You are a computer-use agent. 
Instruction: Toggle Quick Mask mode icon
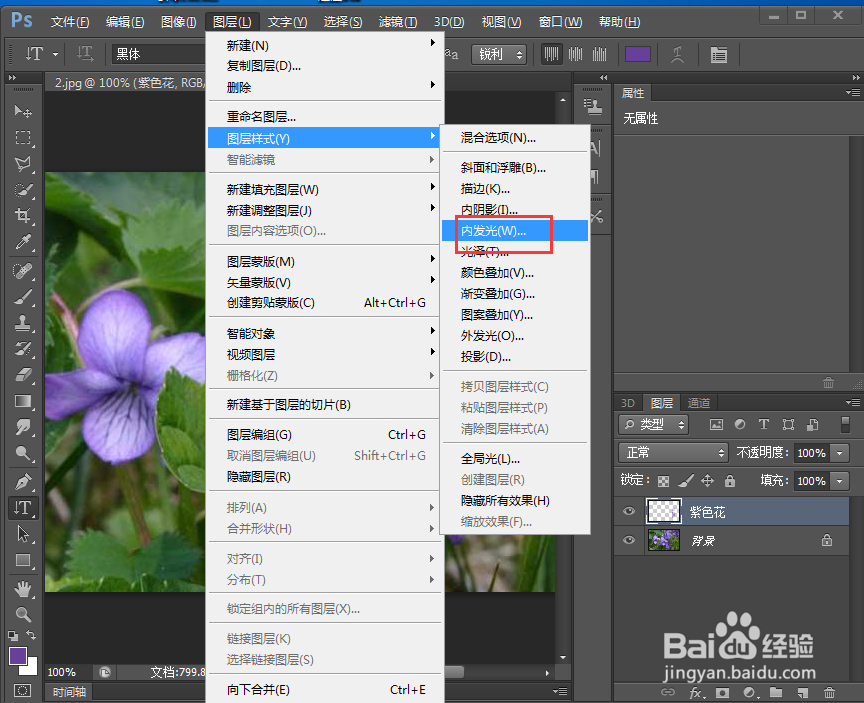(x=23, y=690)
